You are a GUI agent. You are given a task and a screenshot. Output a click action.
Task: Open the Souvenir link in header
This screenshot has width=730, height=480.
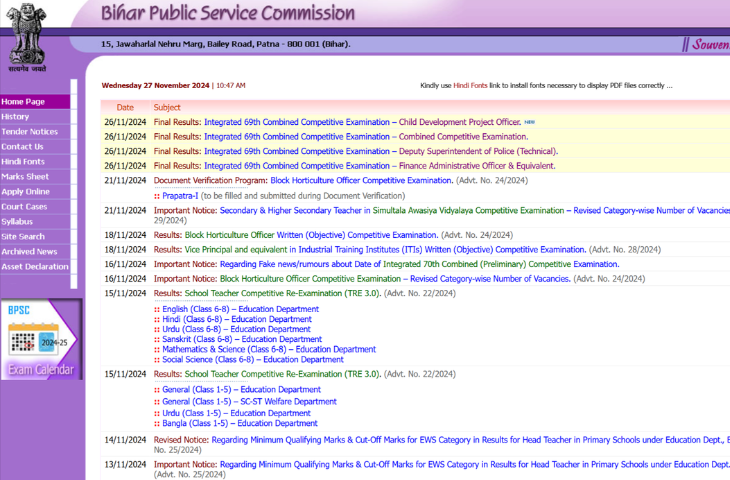coord(710,44)
